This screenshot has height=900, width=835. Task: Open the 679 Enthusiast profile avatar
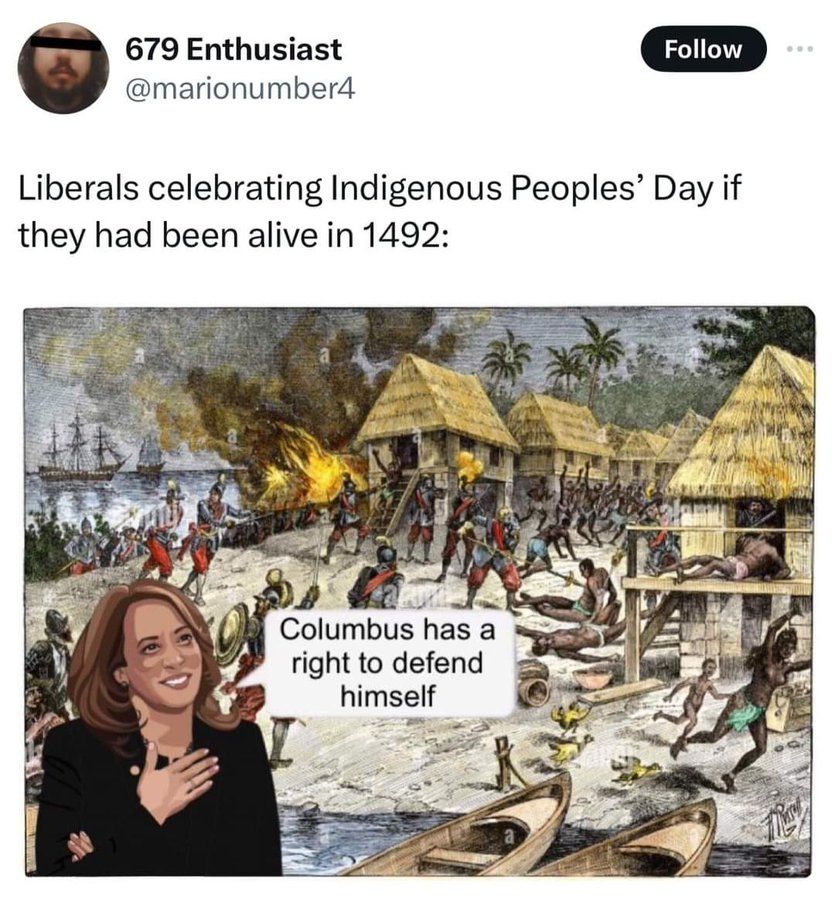pyautogui.click(x=63, y=68)
